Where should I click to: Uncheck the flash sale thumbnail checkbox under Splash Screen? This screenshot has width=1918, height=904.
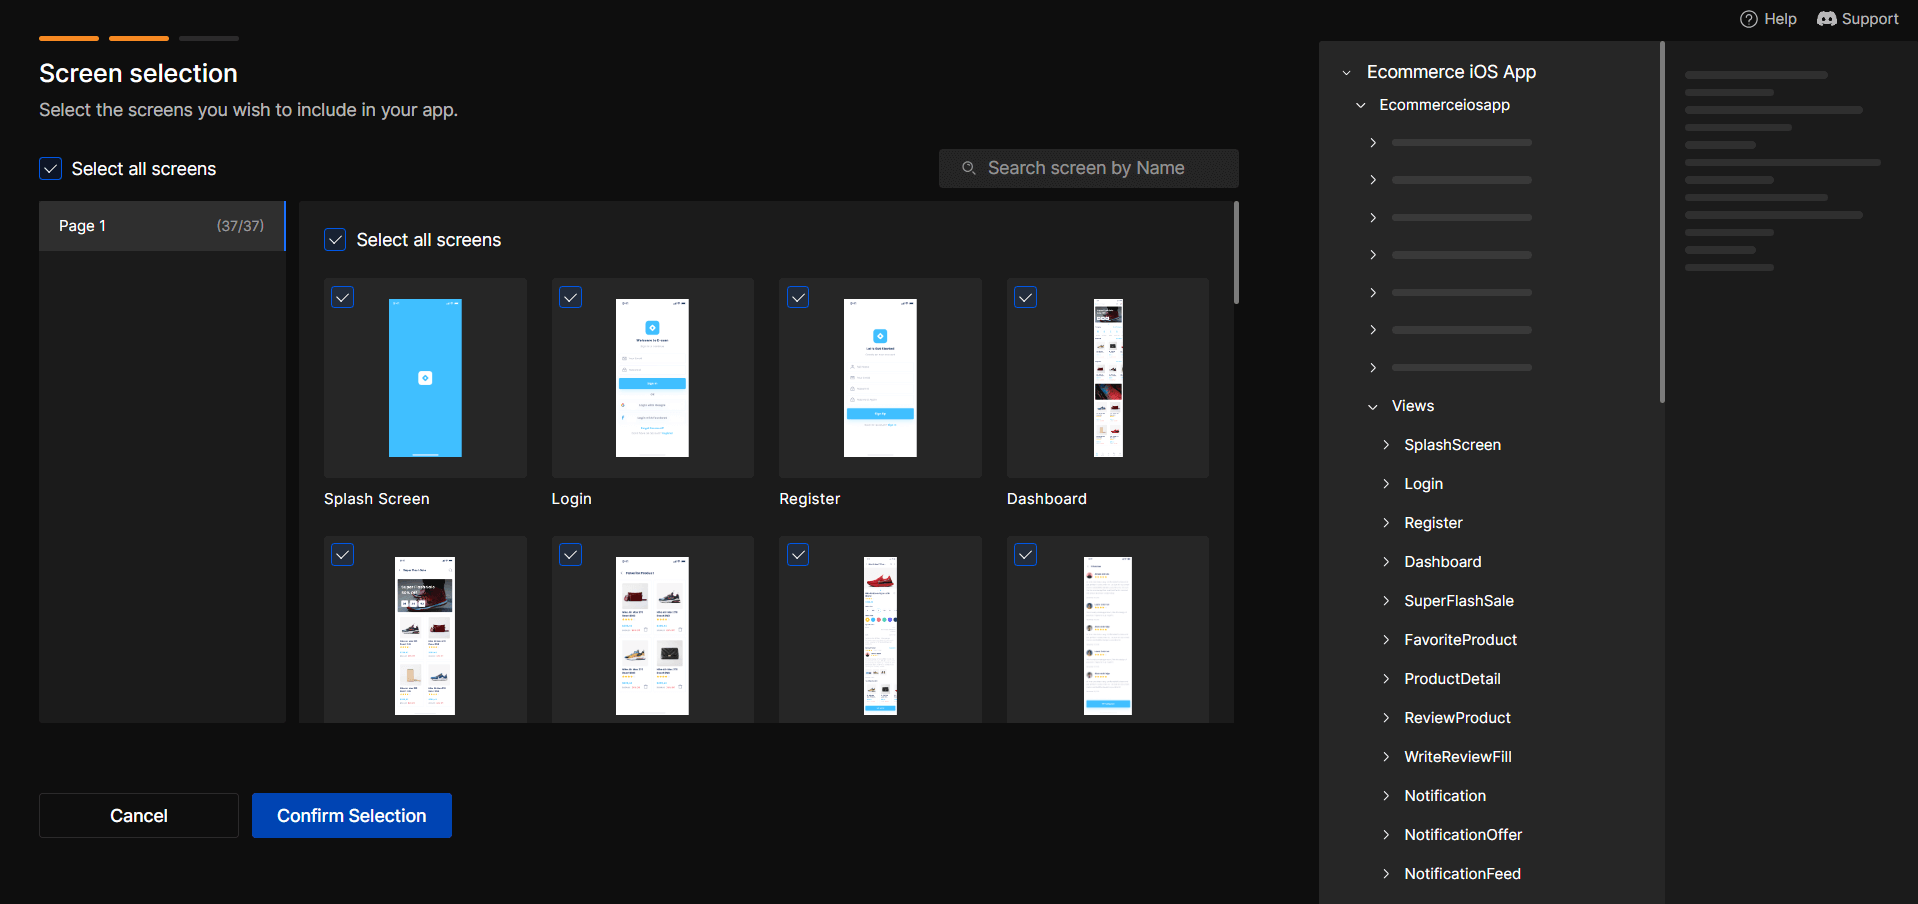pyautogui.click(x=343, y=554)
